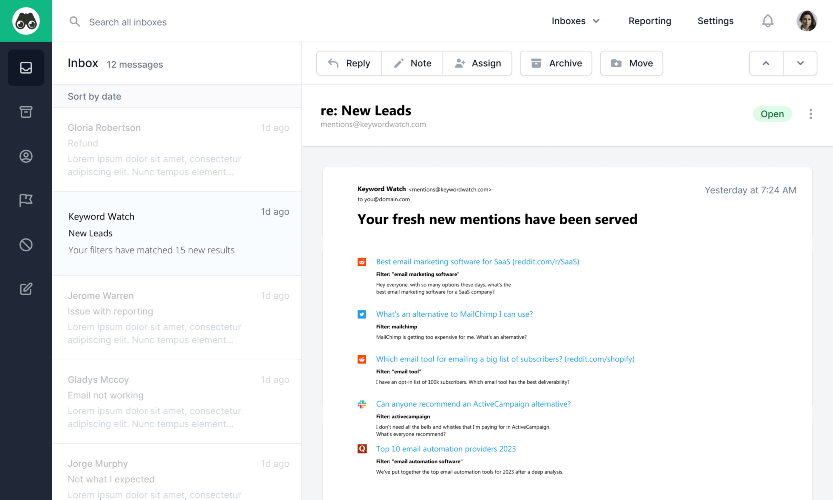The height and width of the screenshot is (500, 833).
Task: Click the Reddit icon beside SaaS mention
Action: pyautogui.click(x=362, y=262)
